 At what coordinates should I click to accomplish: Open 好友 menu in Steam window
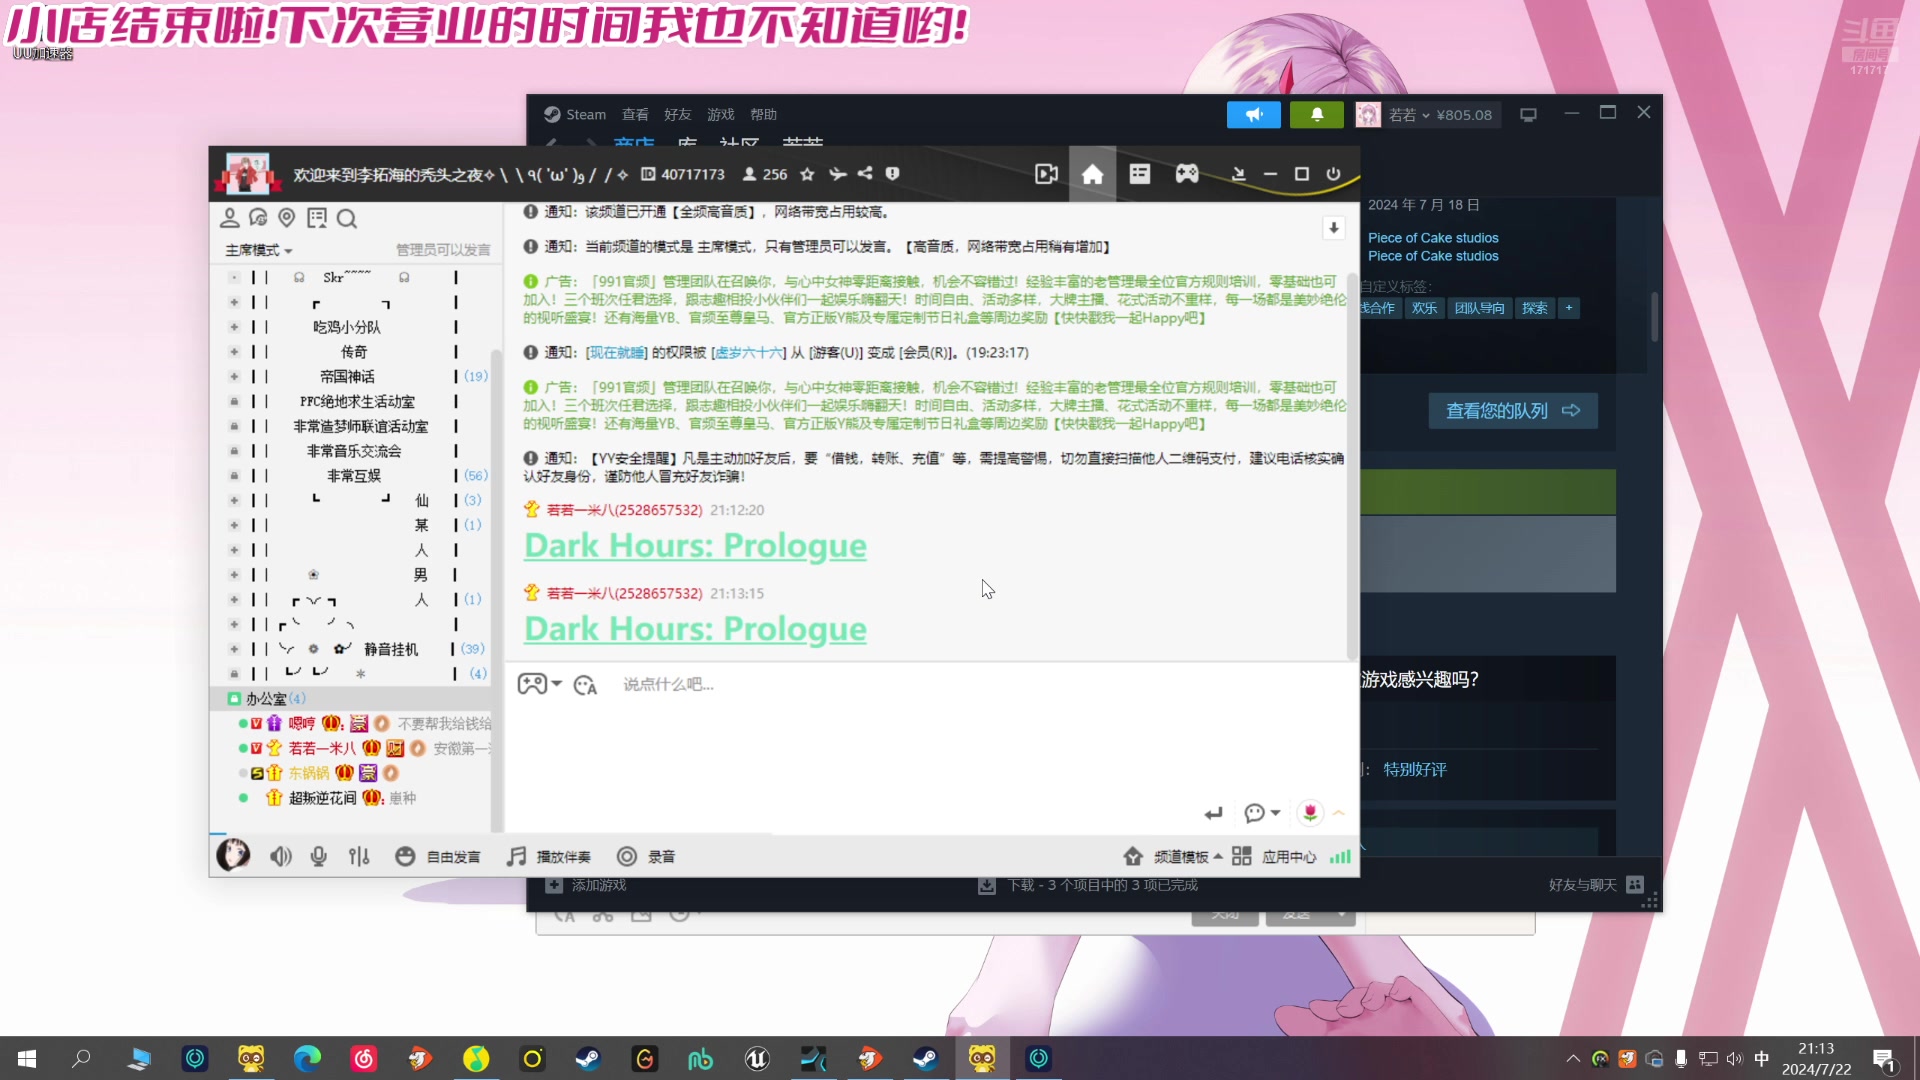[677, 115]
